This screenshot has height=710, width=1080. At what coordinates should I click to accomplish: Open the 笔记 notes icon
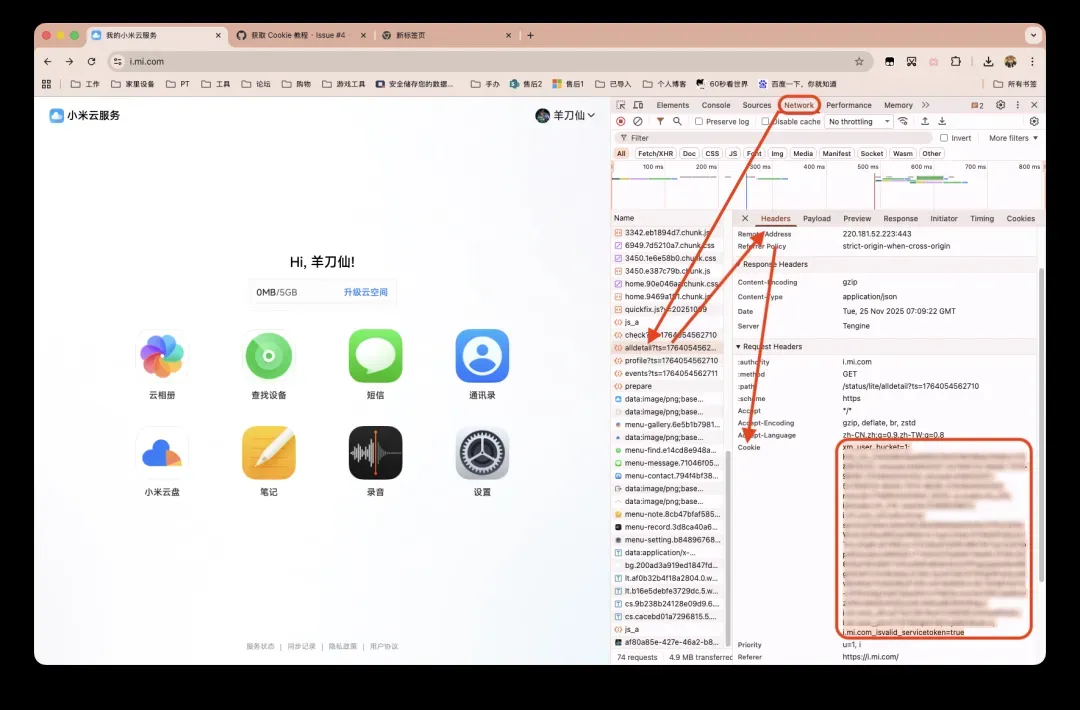[x=269, y=453]
